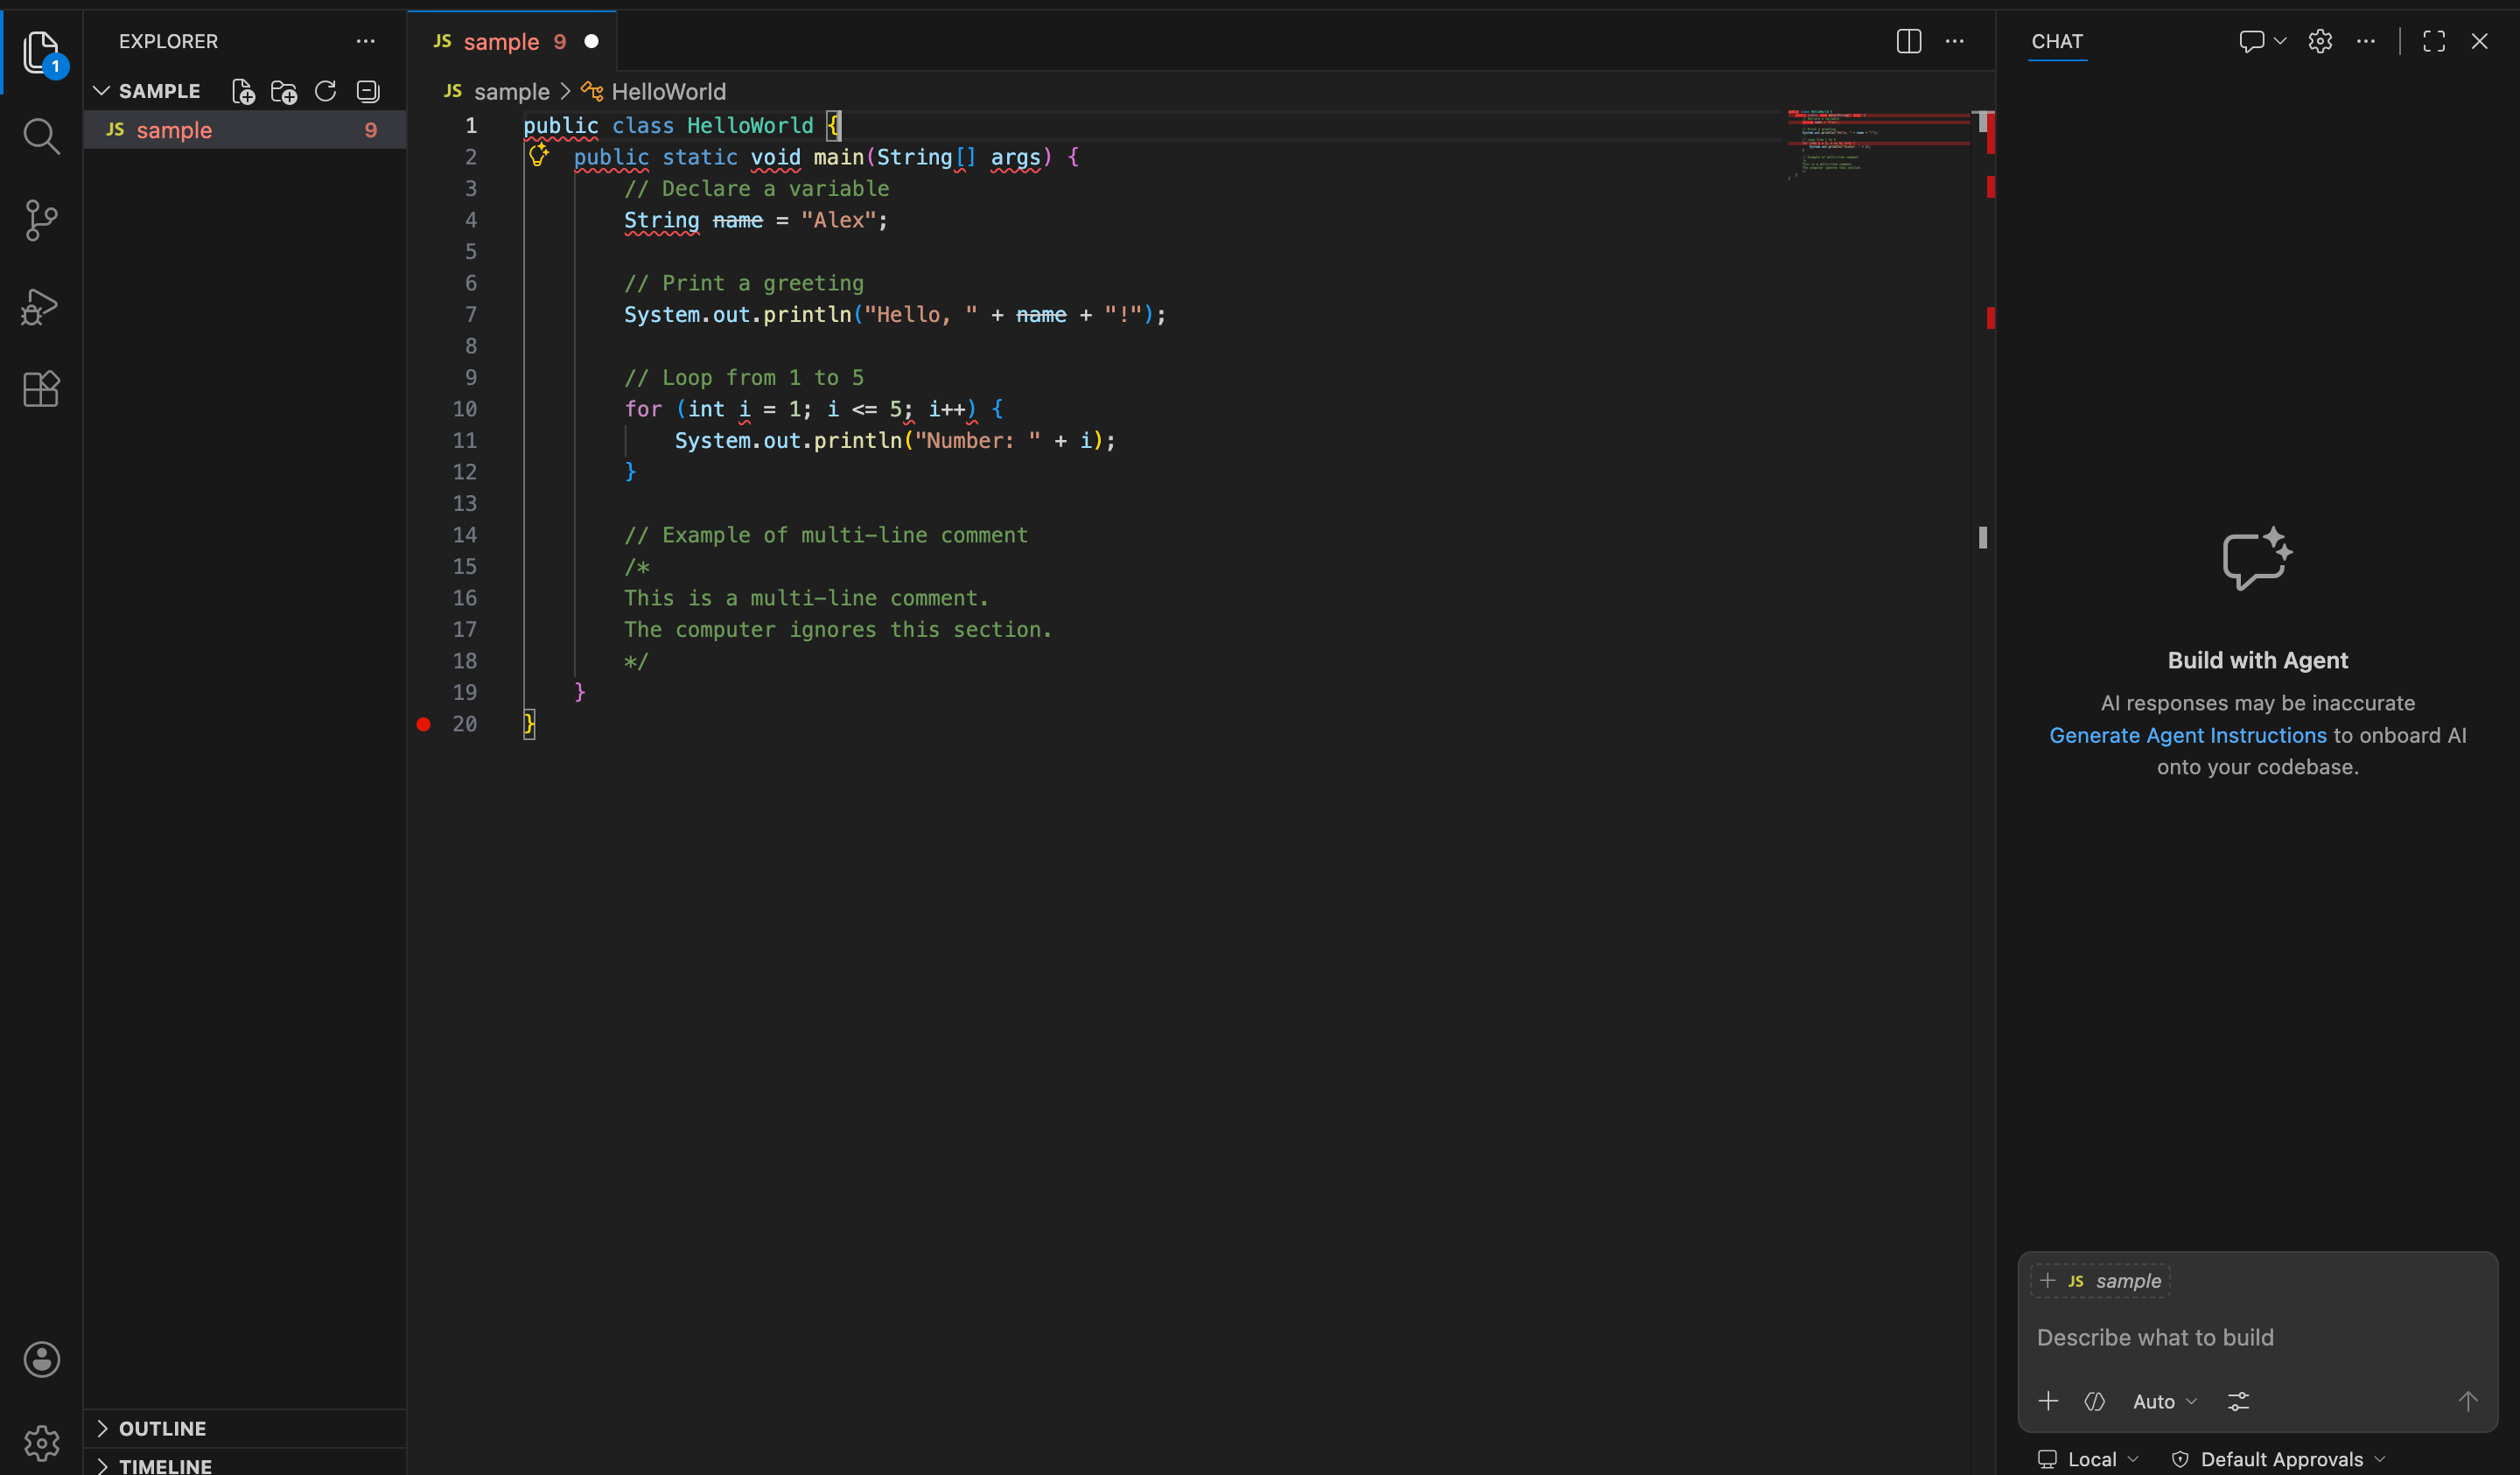Screen dimensions: 2520x1475
Task: Open the Search view in activity bar
Action: click(x=41, y=136)
